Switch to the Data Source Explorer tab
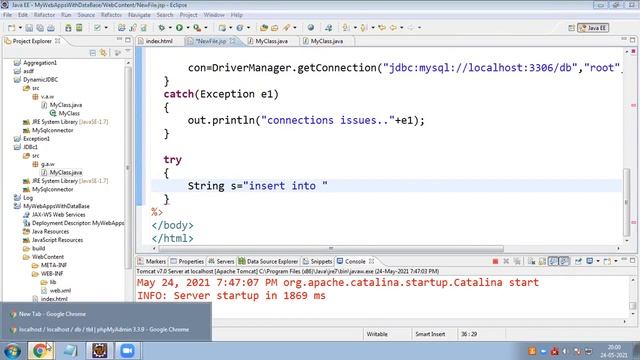The height and width of the screenshot is (360, 640). 268,261
